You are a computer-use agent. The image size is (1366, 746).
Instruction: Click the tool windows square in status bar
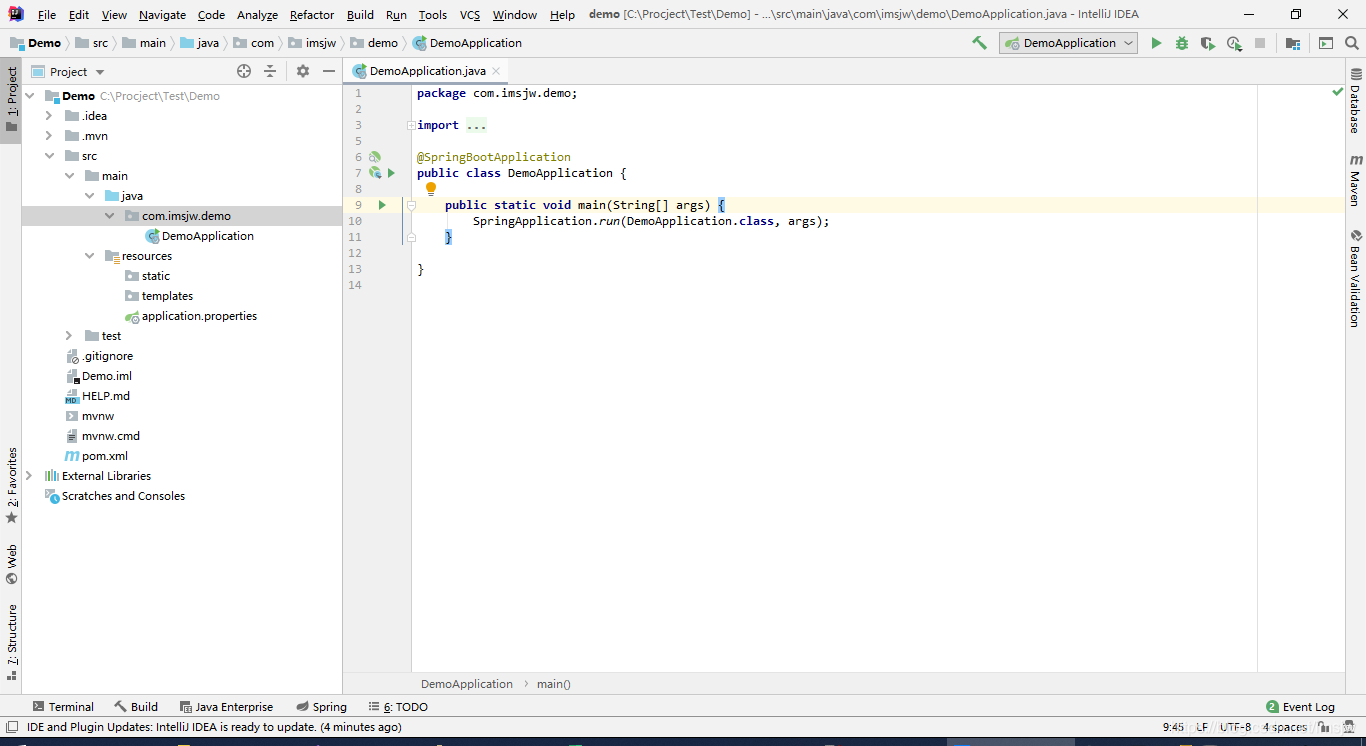click(x=11, y=727)
